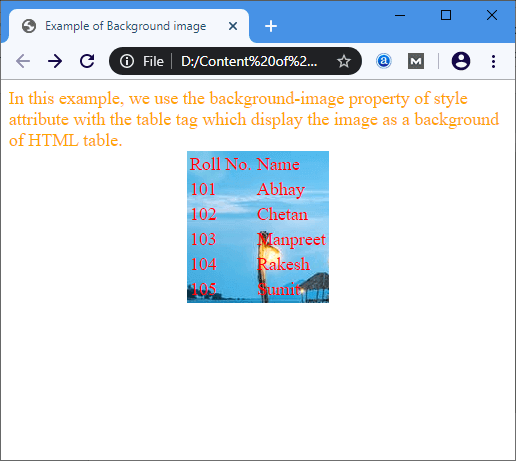The image size is (516, 461).
Task: Open Chrome's three-dot menu
Action: (493, 61)
